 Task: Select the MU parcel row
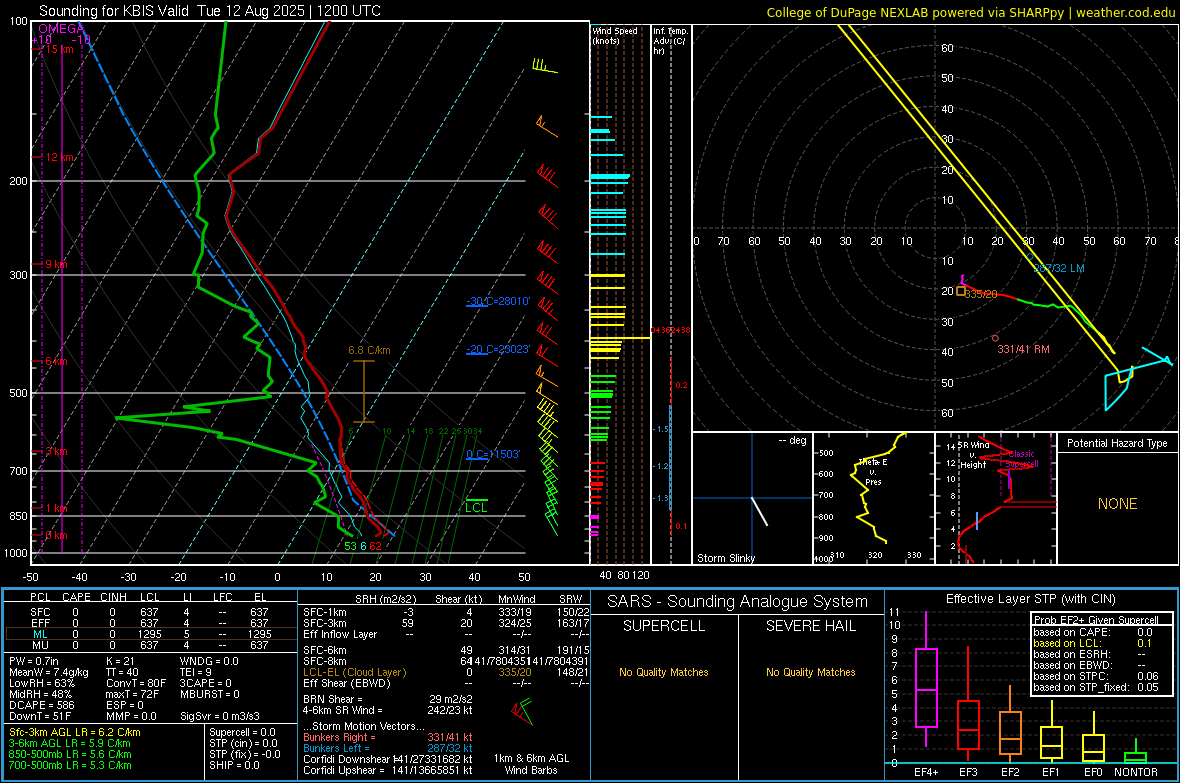(x=151, y=645)
